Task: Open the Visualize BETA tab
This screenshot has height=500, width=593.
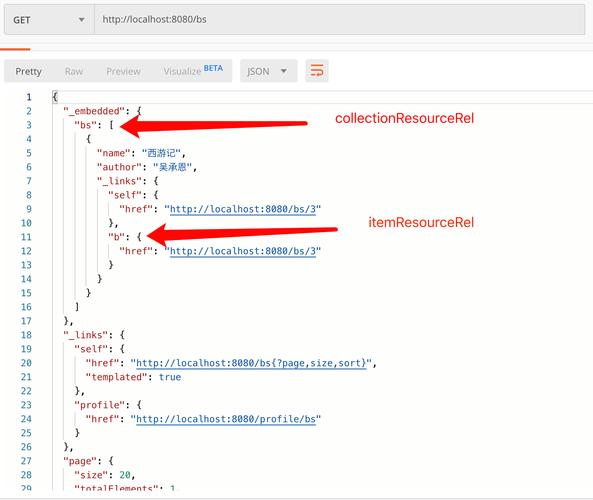Action: (x=193, y=71)
